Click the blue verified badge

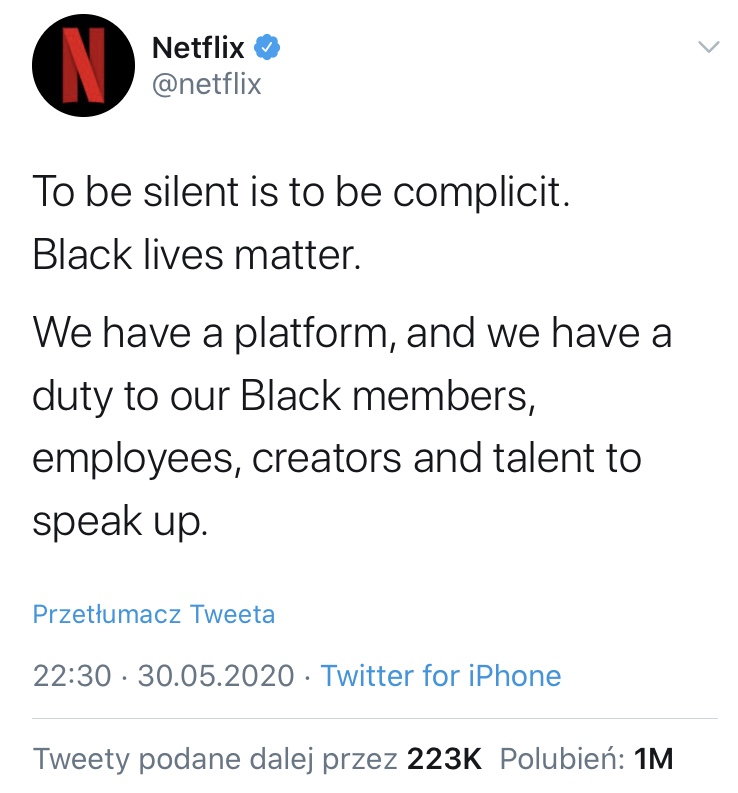click(x=265, y=46)
